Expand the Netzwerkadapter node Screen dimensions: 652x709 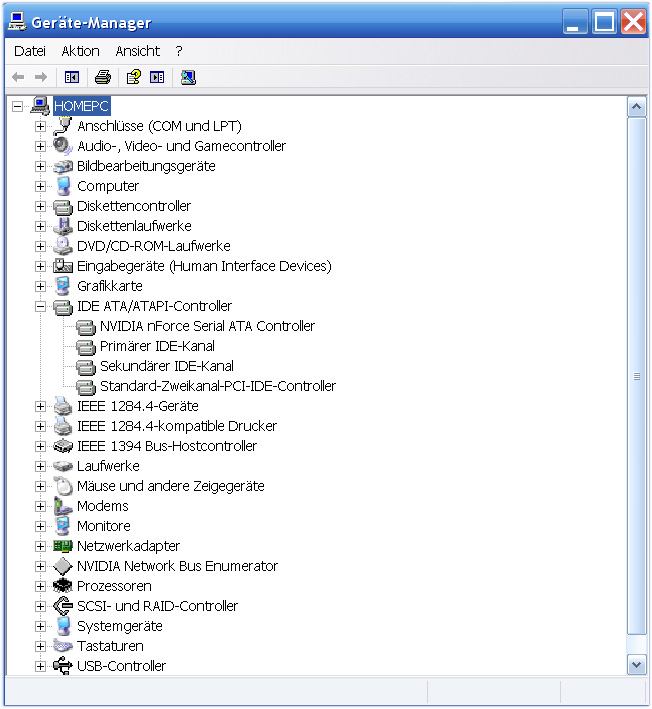tap(40, 547)
